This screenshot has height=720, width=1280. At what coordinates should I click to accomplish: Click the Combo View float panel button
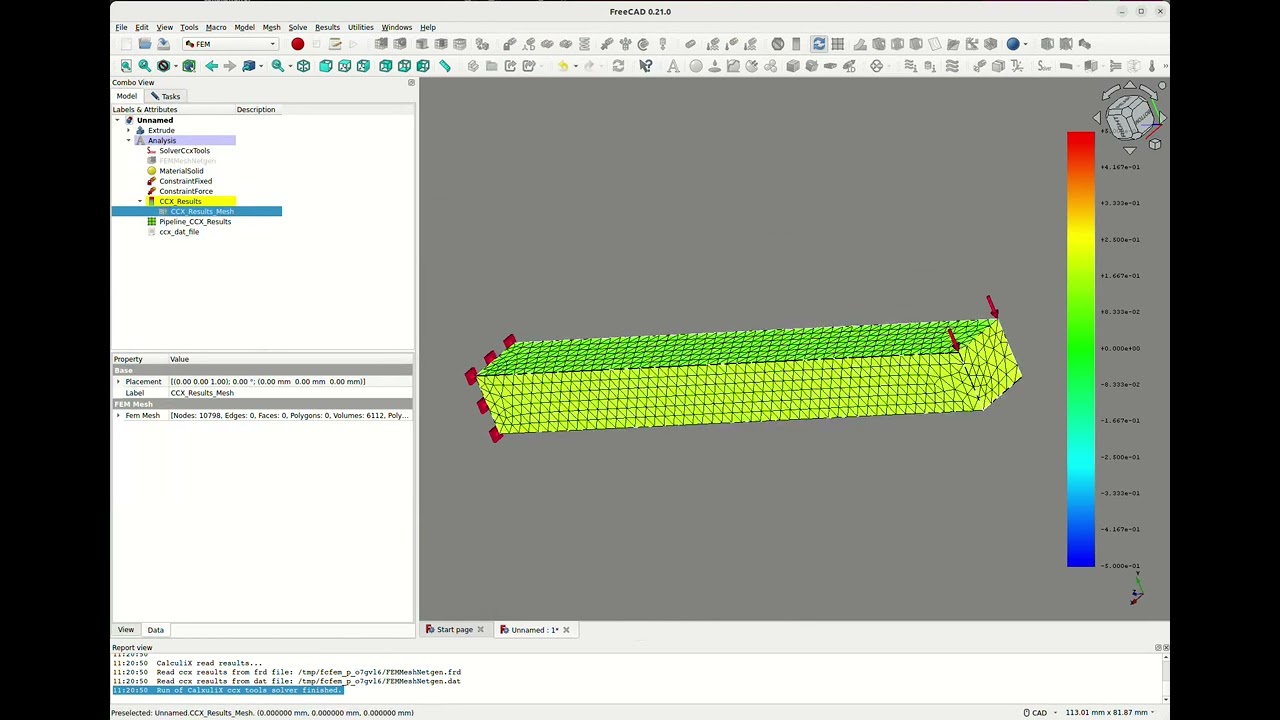pos(411,83)
